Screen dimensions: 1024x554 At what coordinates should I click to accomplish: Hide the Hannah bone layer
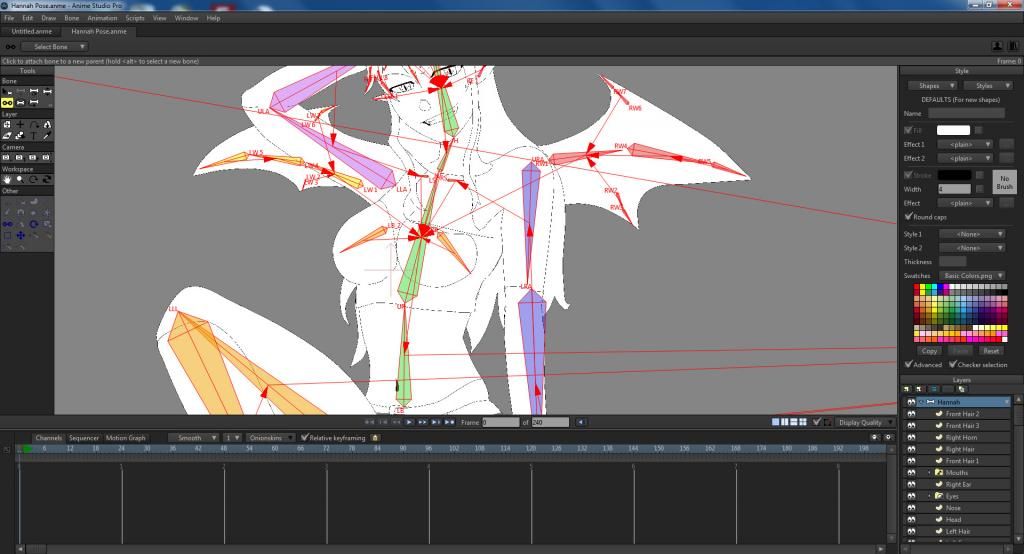pos(911,402)
